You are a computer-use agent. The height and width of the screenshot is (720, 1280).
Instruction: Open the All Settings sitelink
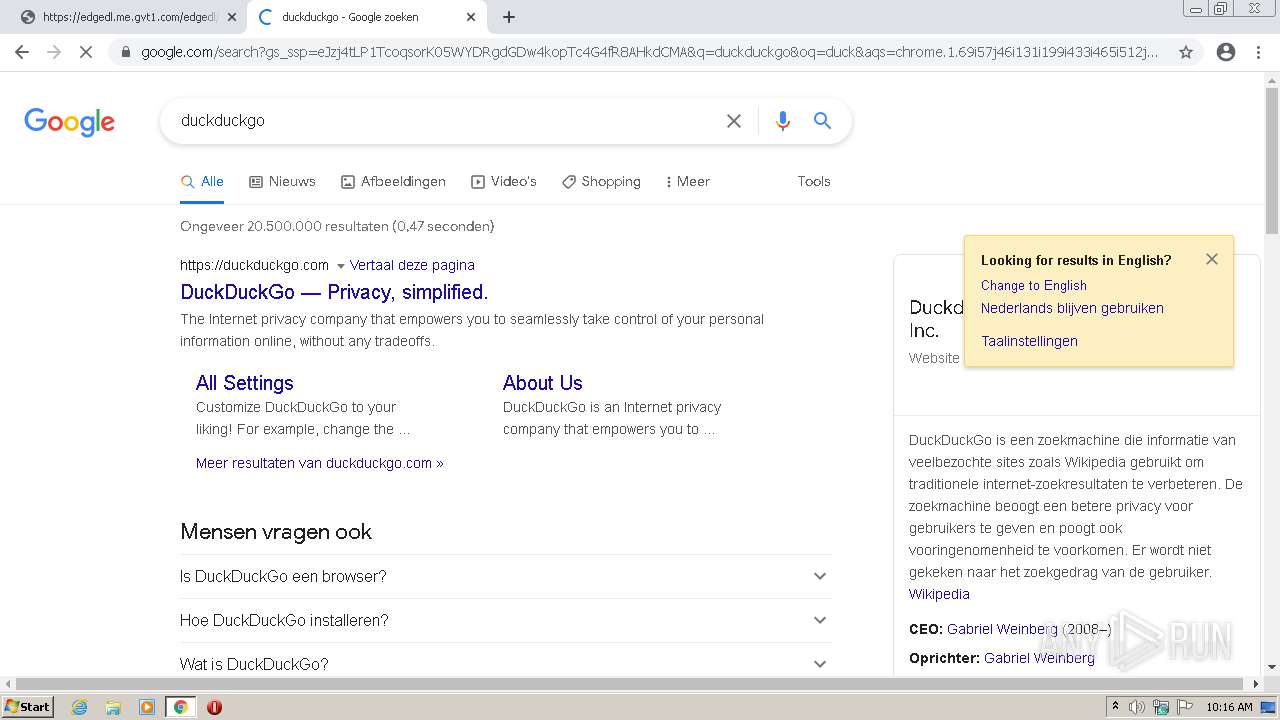tap(245, 383)
